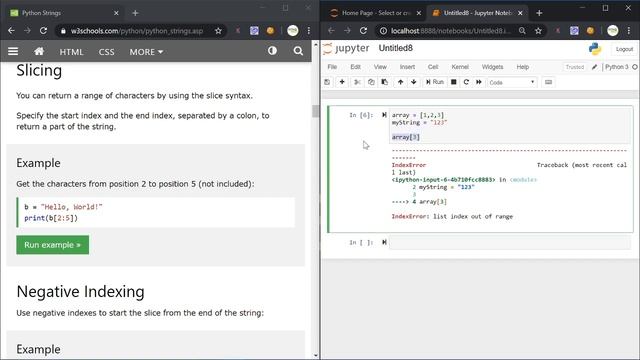
Task: Run cell In [6] using its run icon
Action: point(384,115)
